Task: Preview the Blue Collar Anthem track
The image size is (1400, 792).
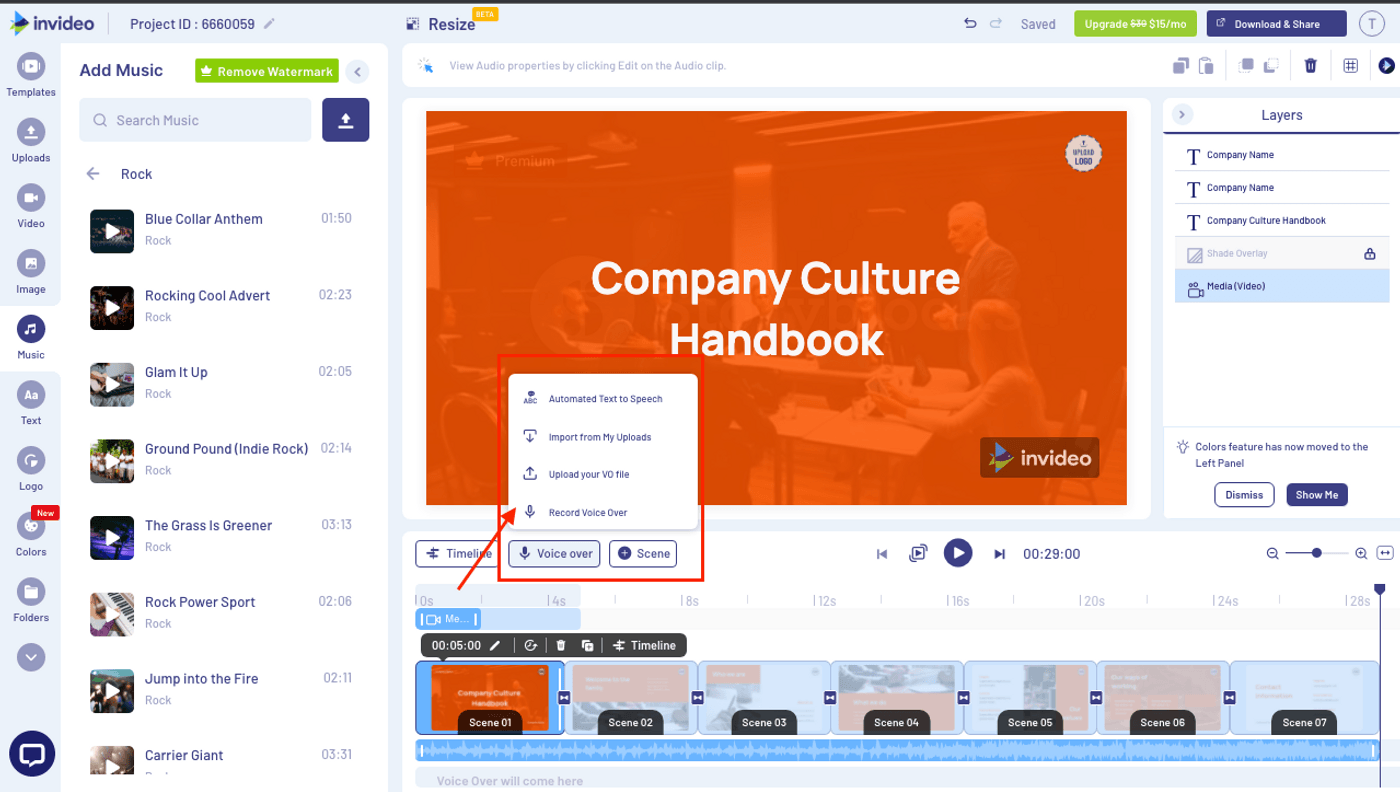Action: tap(112, 231)
